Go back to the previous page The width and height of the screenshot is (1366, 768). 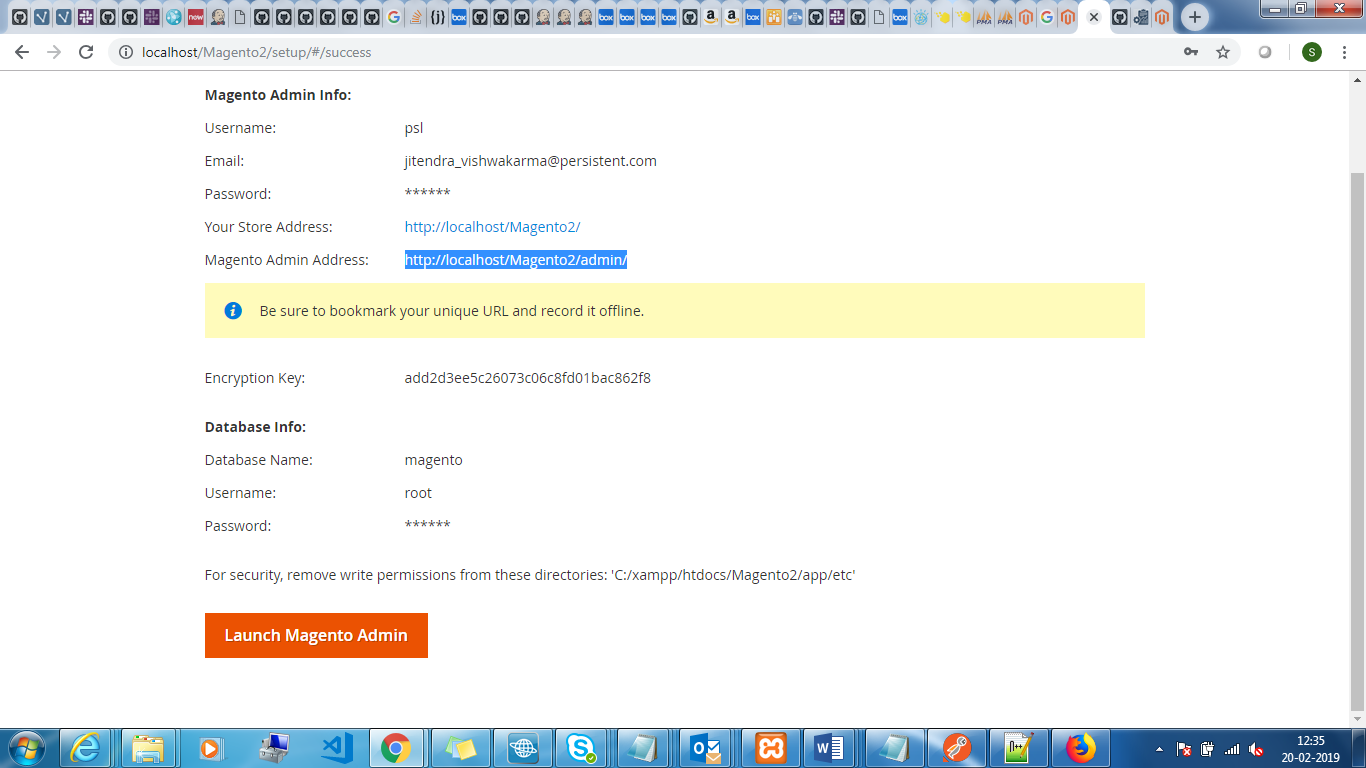click(22, 52)
